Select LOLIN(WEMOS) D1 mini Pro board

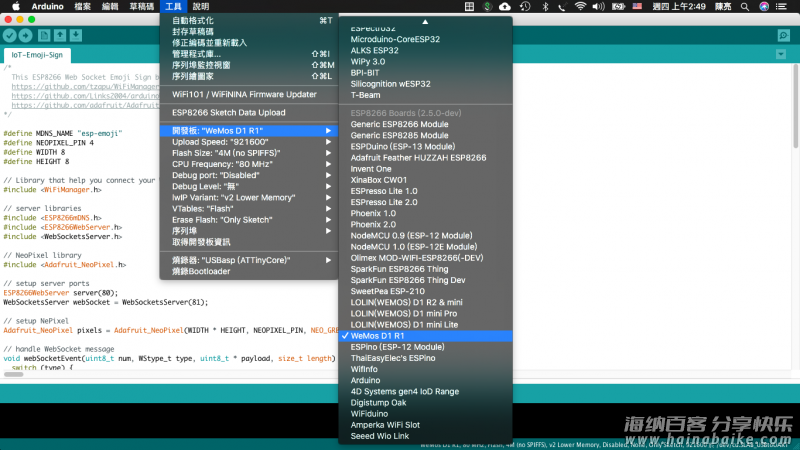pos(426,314)
